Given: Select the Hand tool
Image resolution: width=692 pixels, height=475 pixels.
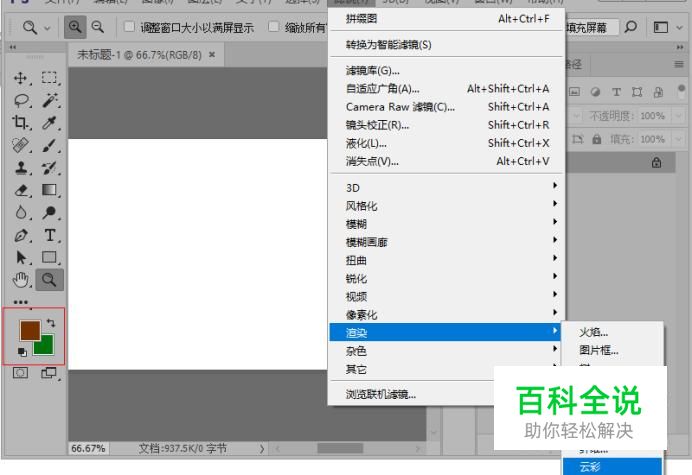Looking at the screenshot, I should pyautogui.click(x=21, y=280).
